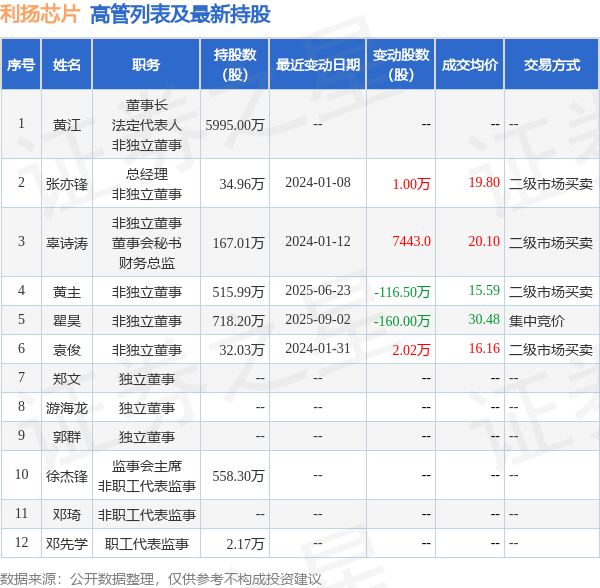Select the 最近变动日期 column header
This screenshot has width=600, height=588.
318,65
